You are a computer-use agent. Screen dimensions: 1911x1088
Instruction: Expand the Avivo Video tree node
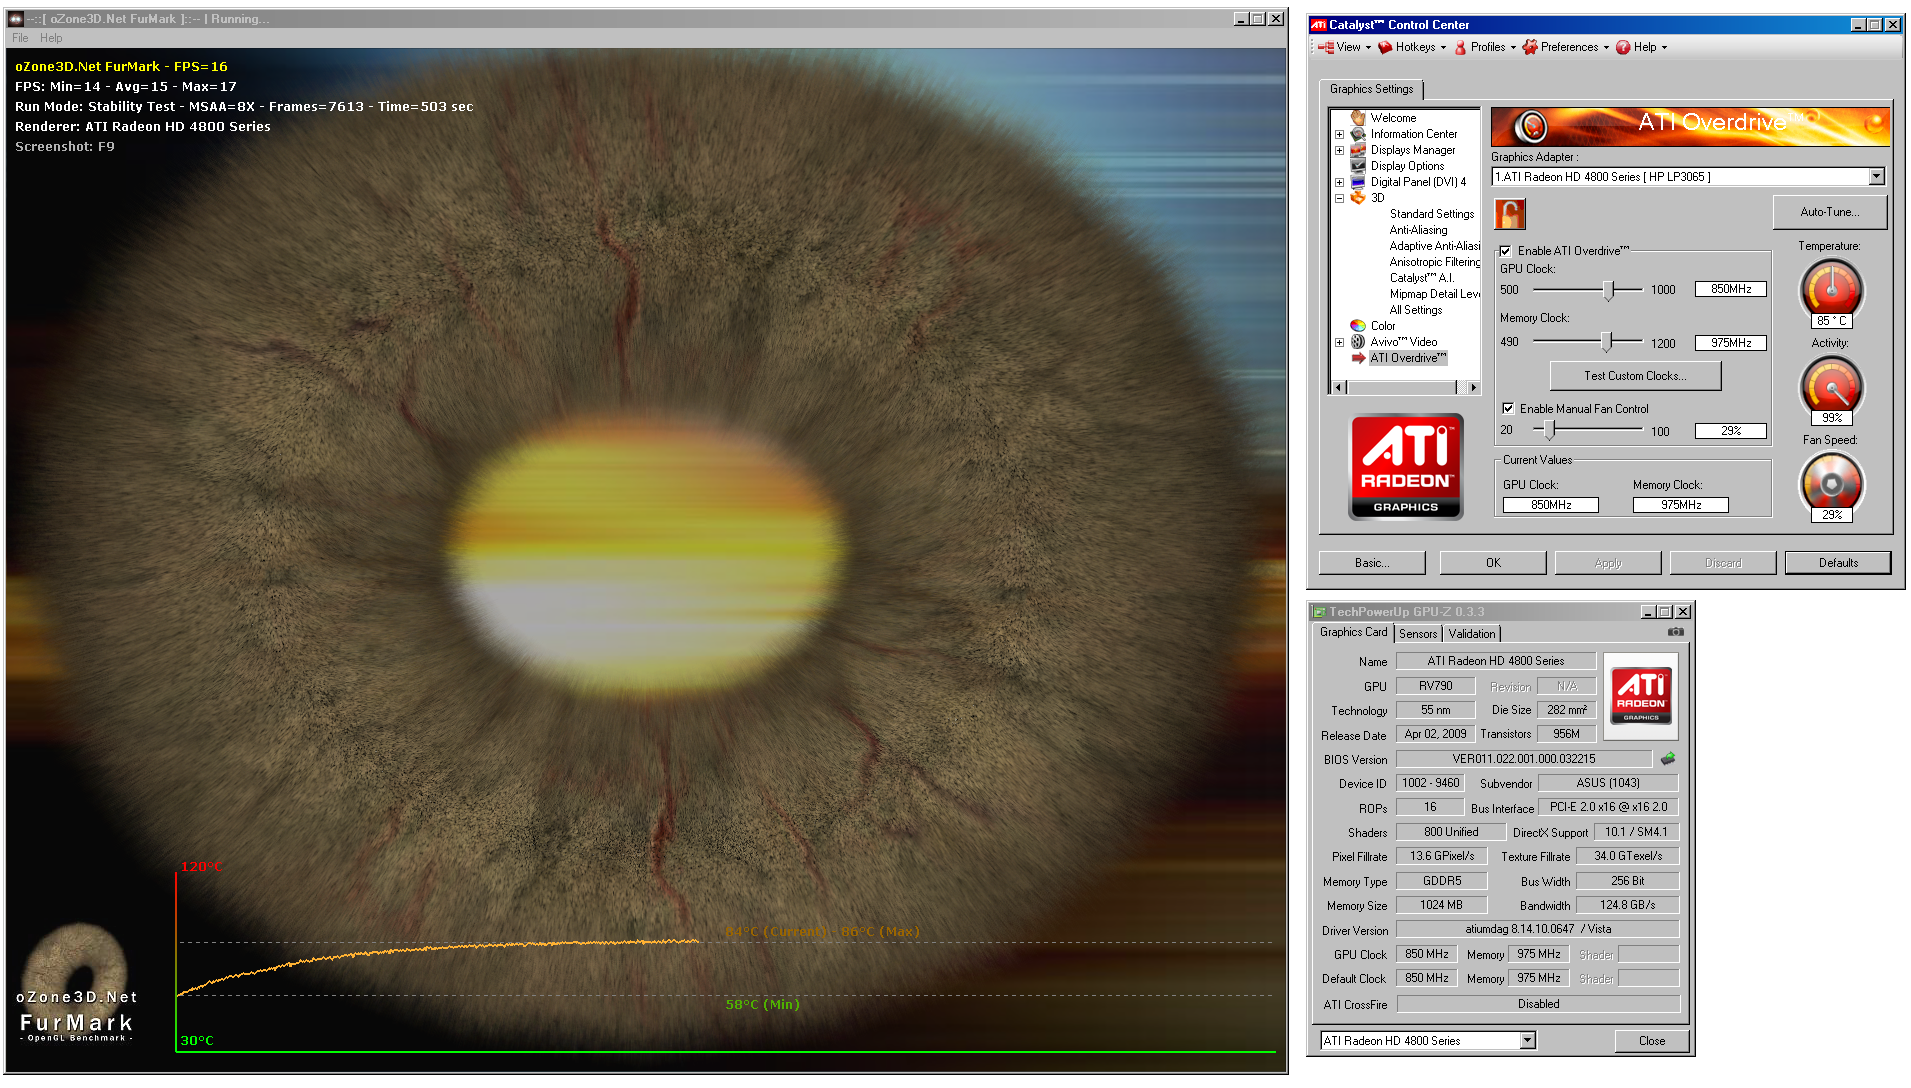pos(1340,342)
